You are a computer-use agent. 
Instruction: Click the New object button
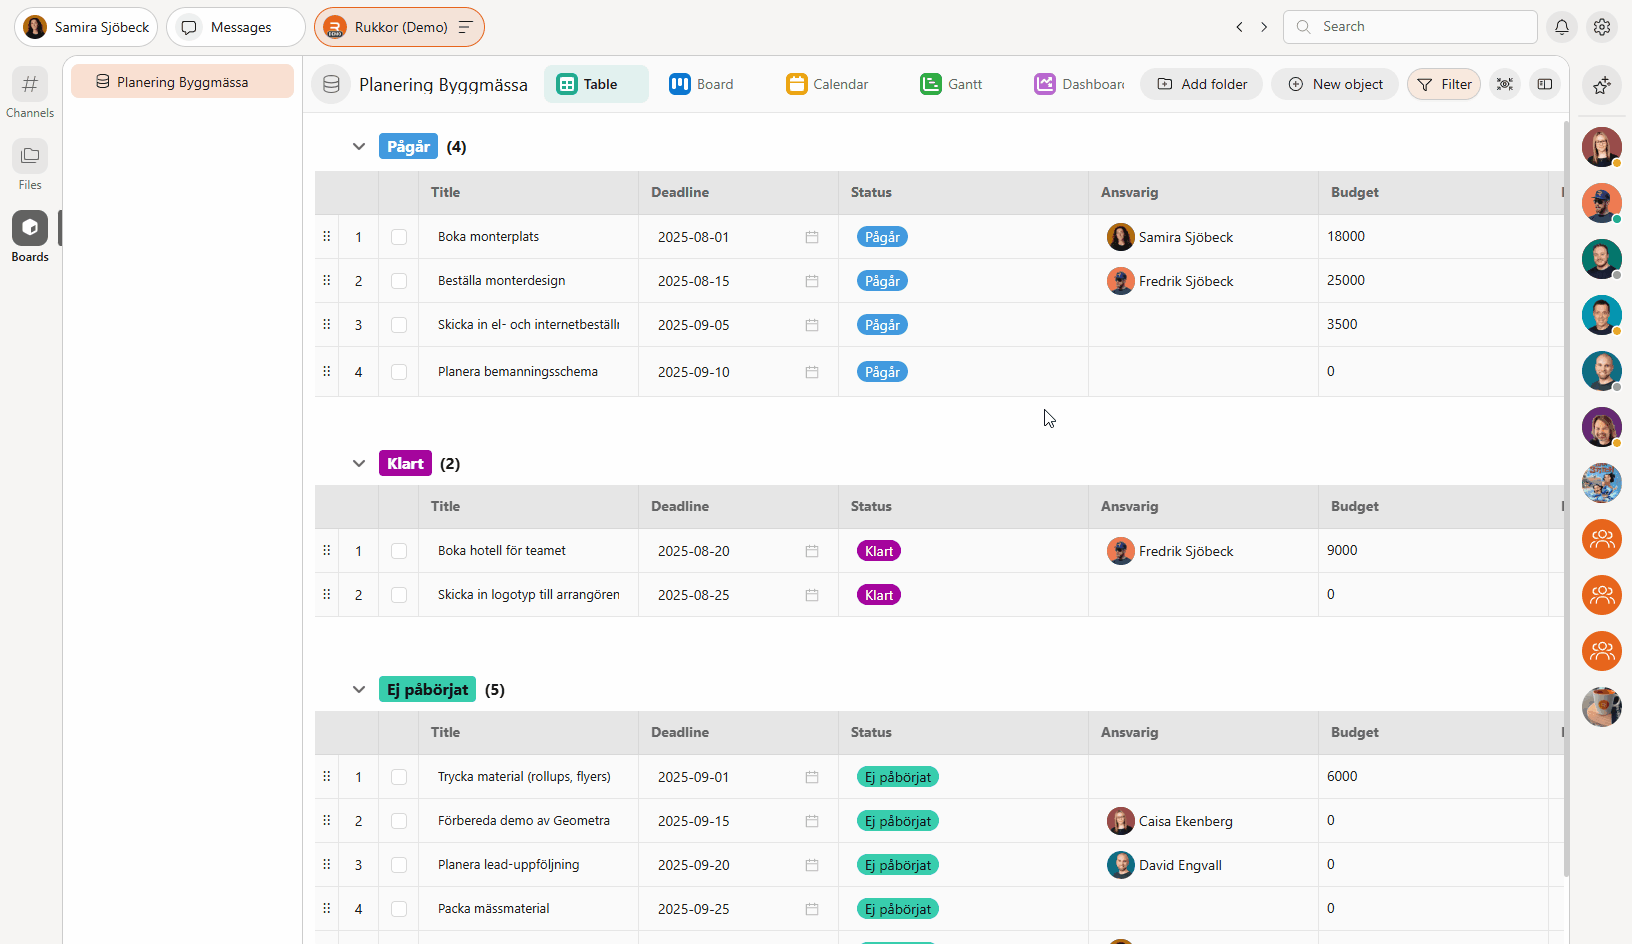click(1335, 85)
